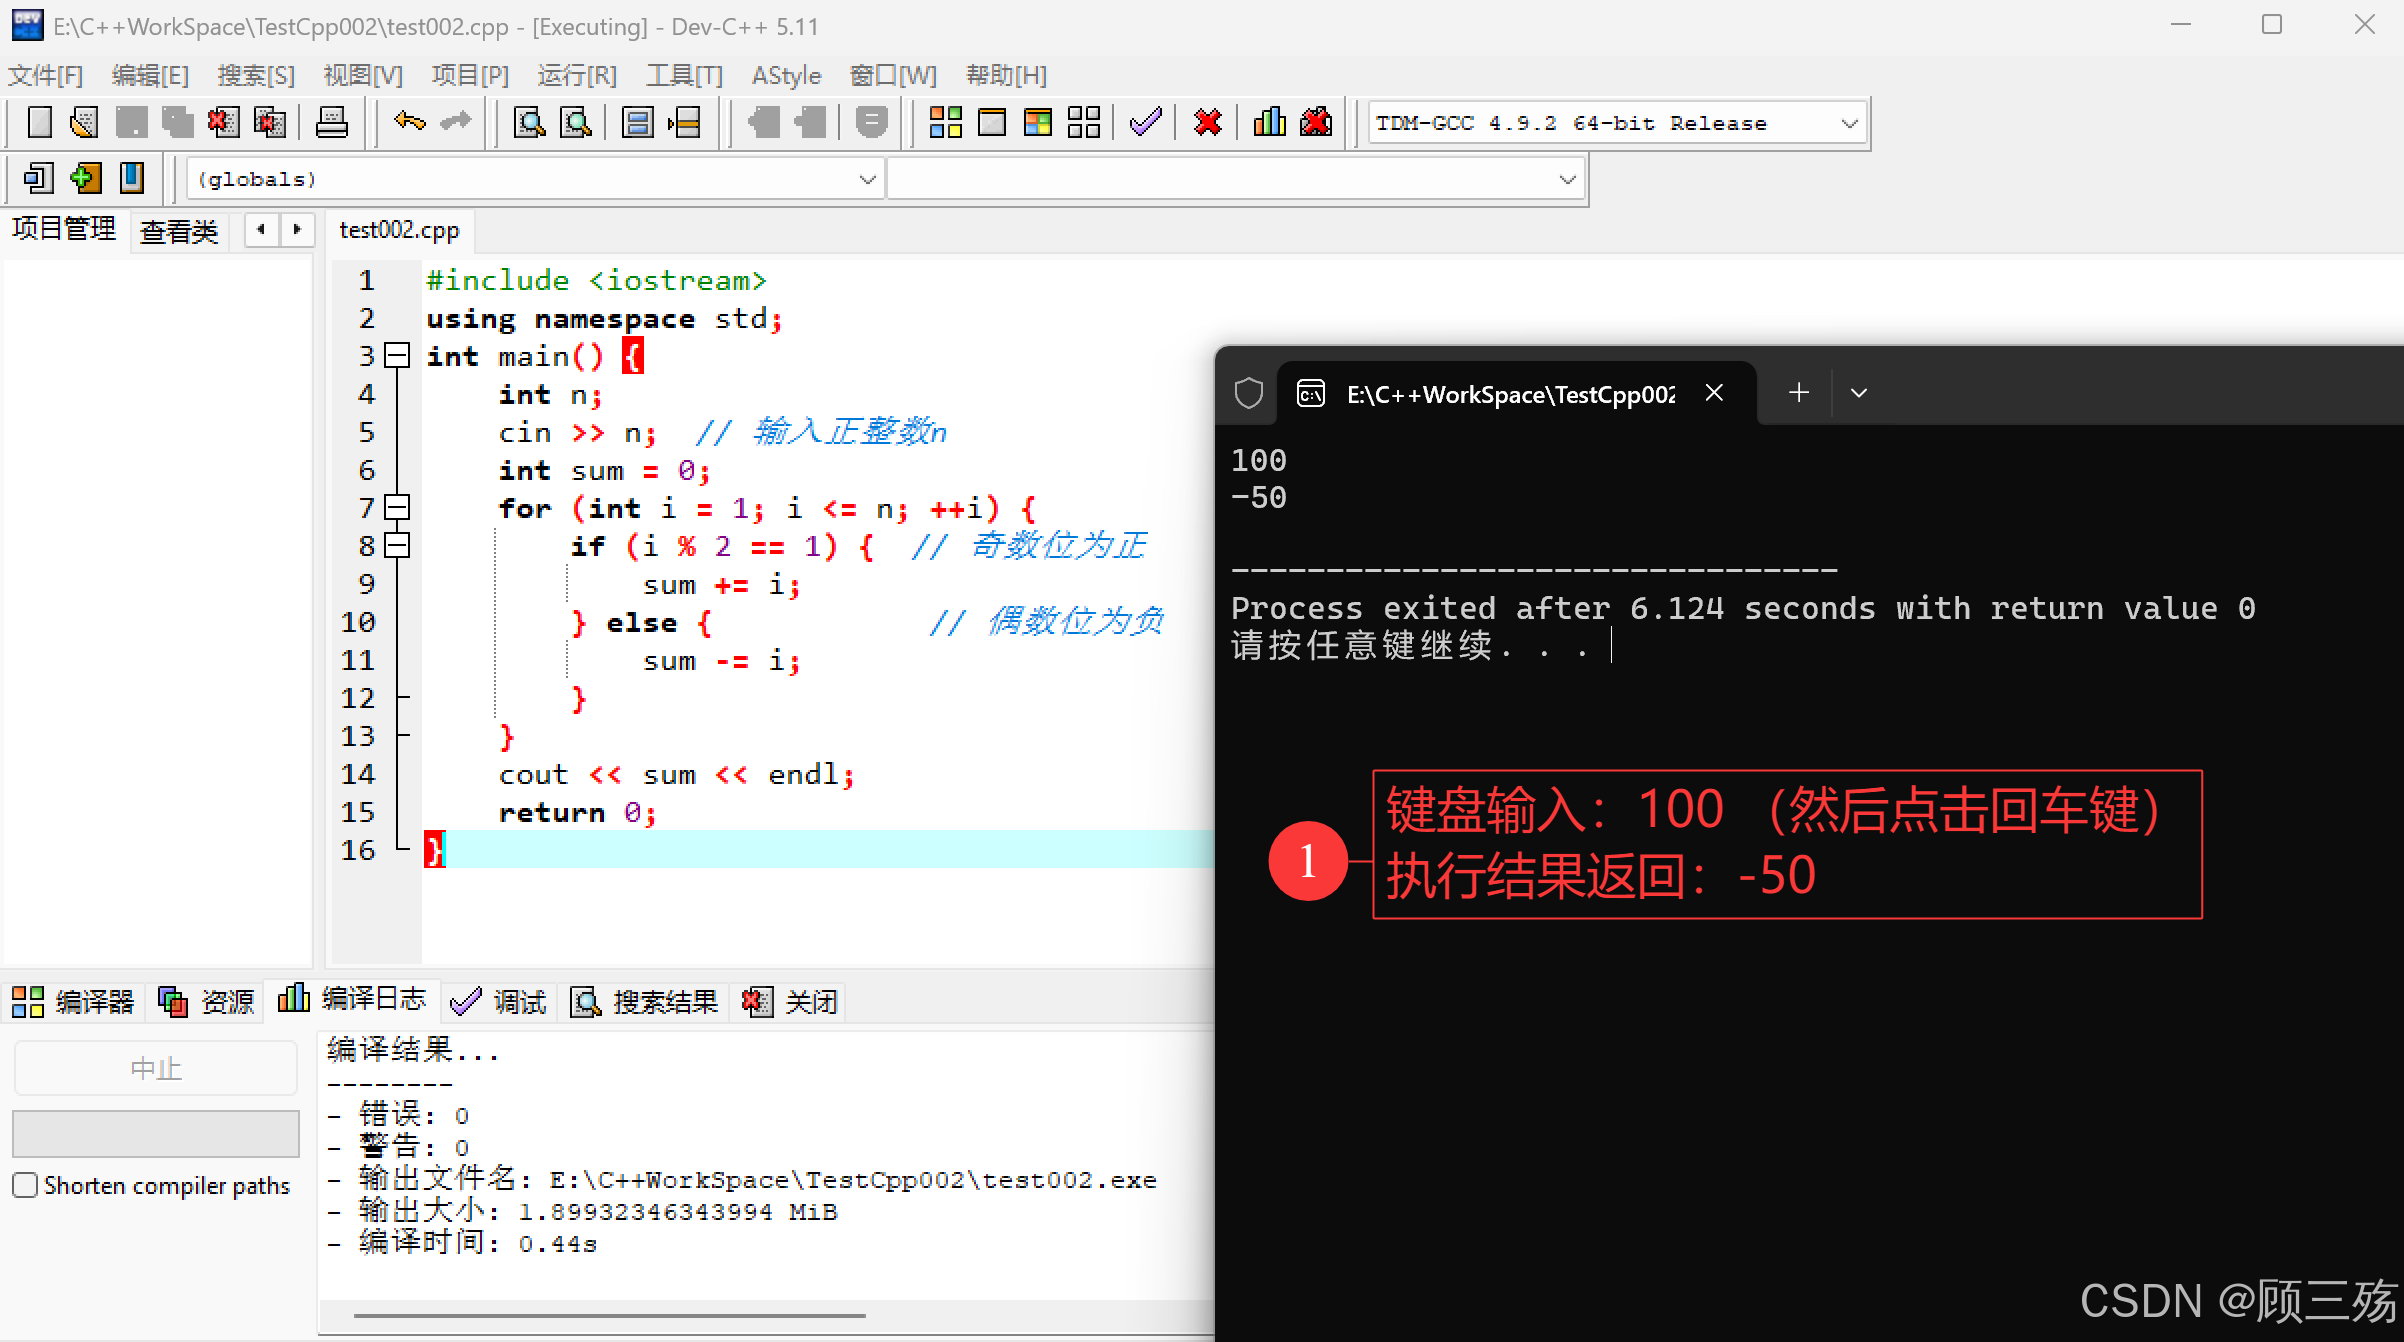Collapse the for loop fold marker

pos(398,508)
